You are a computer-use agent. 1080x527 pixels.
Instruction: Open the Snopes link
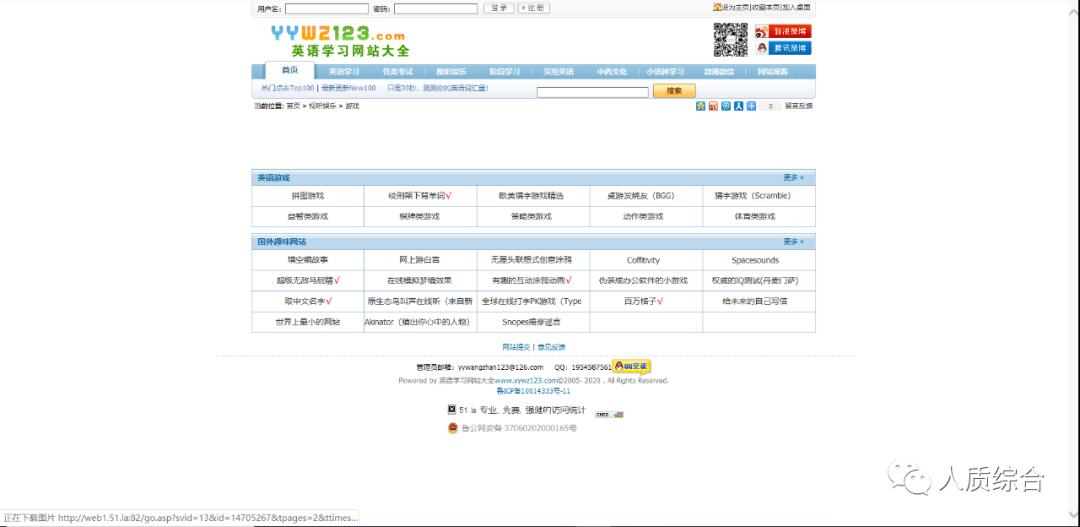tap(531, 322)
